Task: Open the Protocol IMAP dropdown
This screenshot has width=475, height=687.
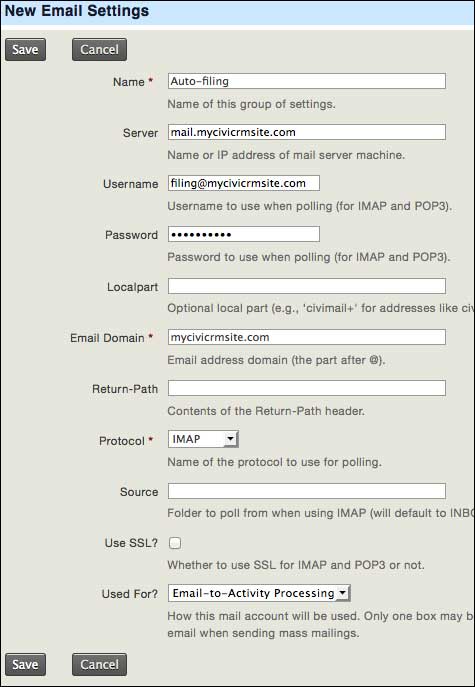Action: point(203,439)
